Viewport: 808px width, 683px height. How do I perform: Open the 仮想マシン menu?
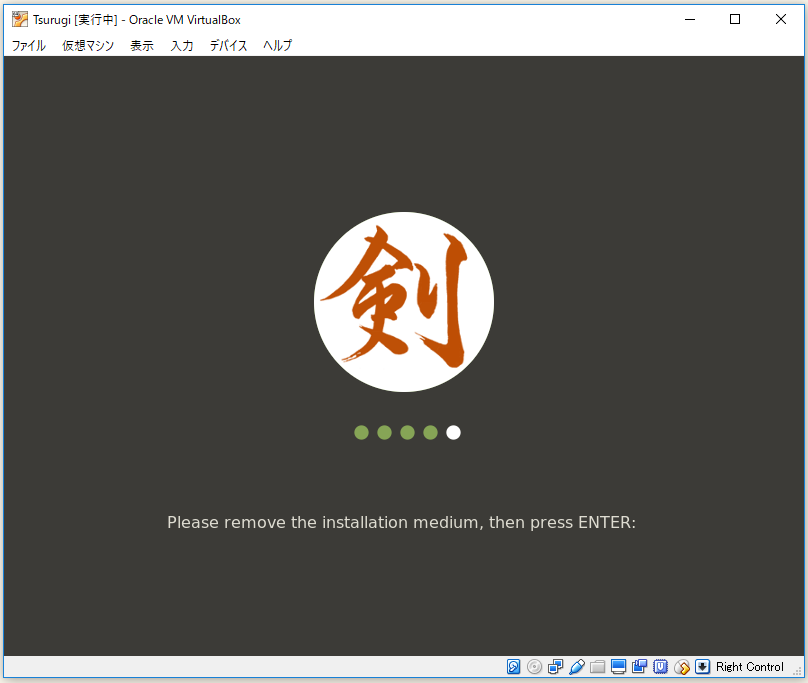pyautogui.click(x=88, y=45)
